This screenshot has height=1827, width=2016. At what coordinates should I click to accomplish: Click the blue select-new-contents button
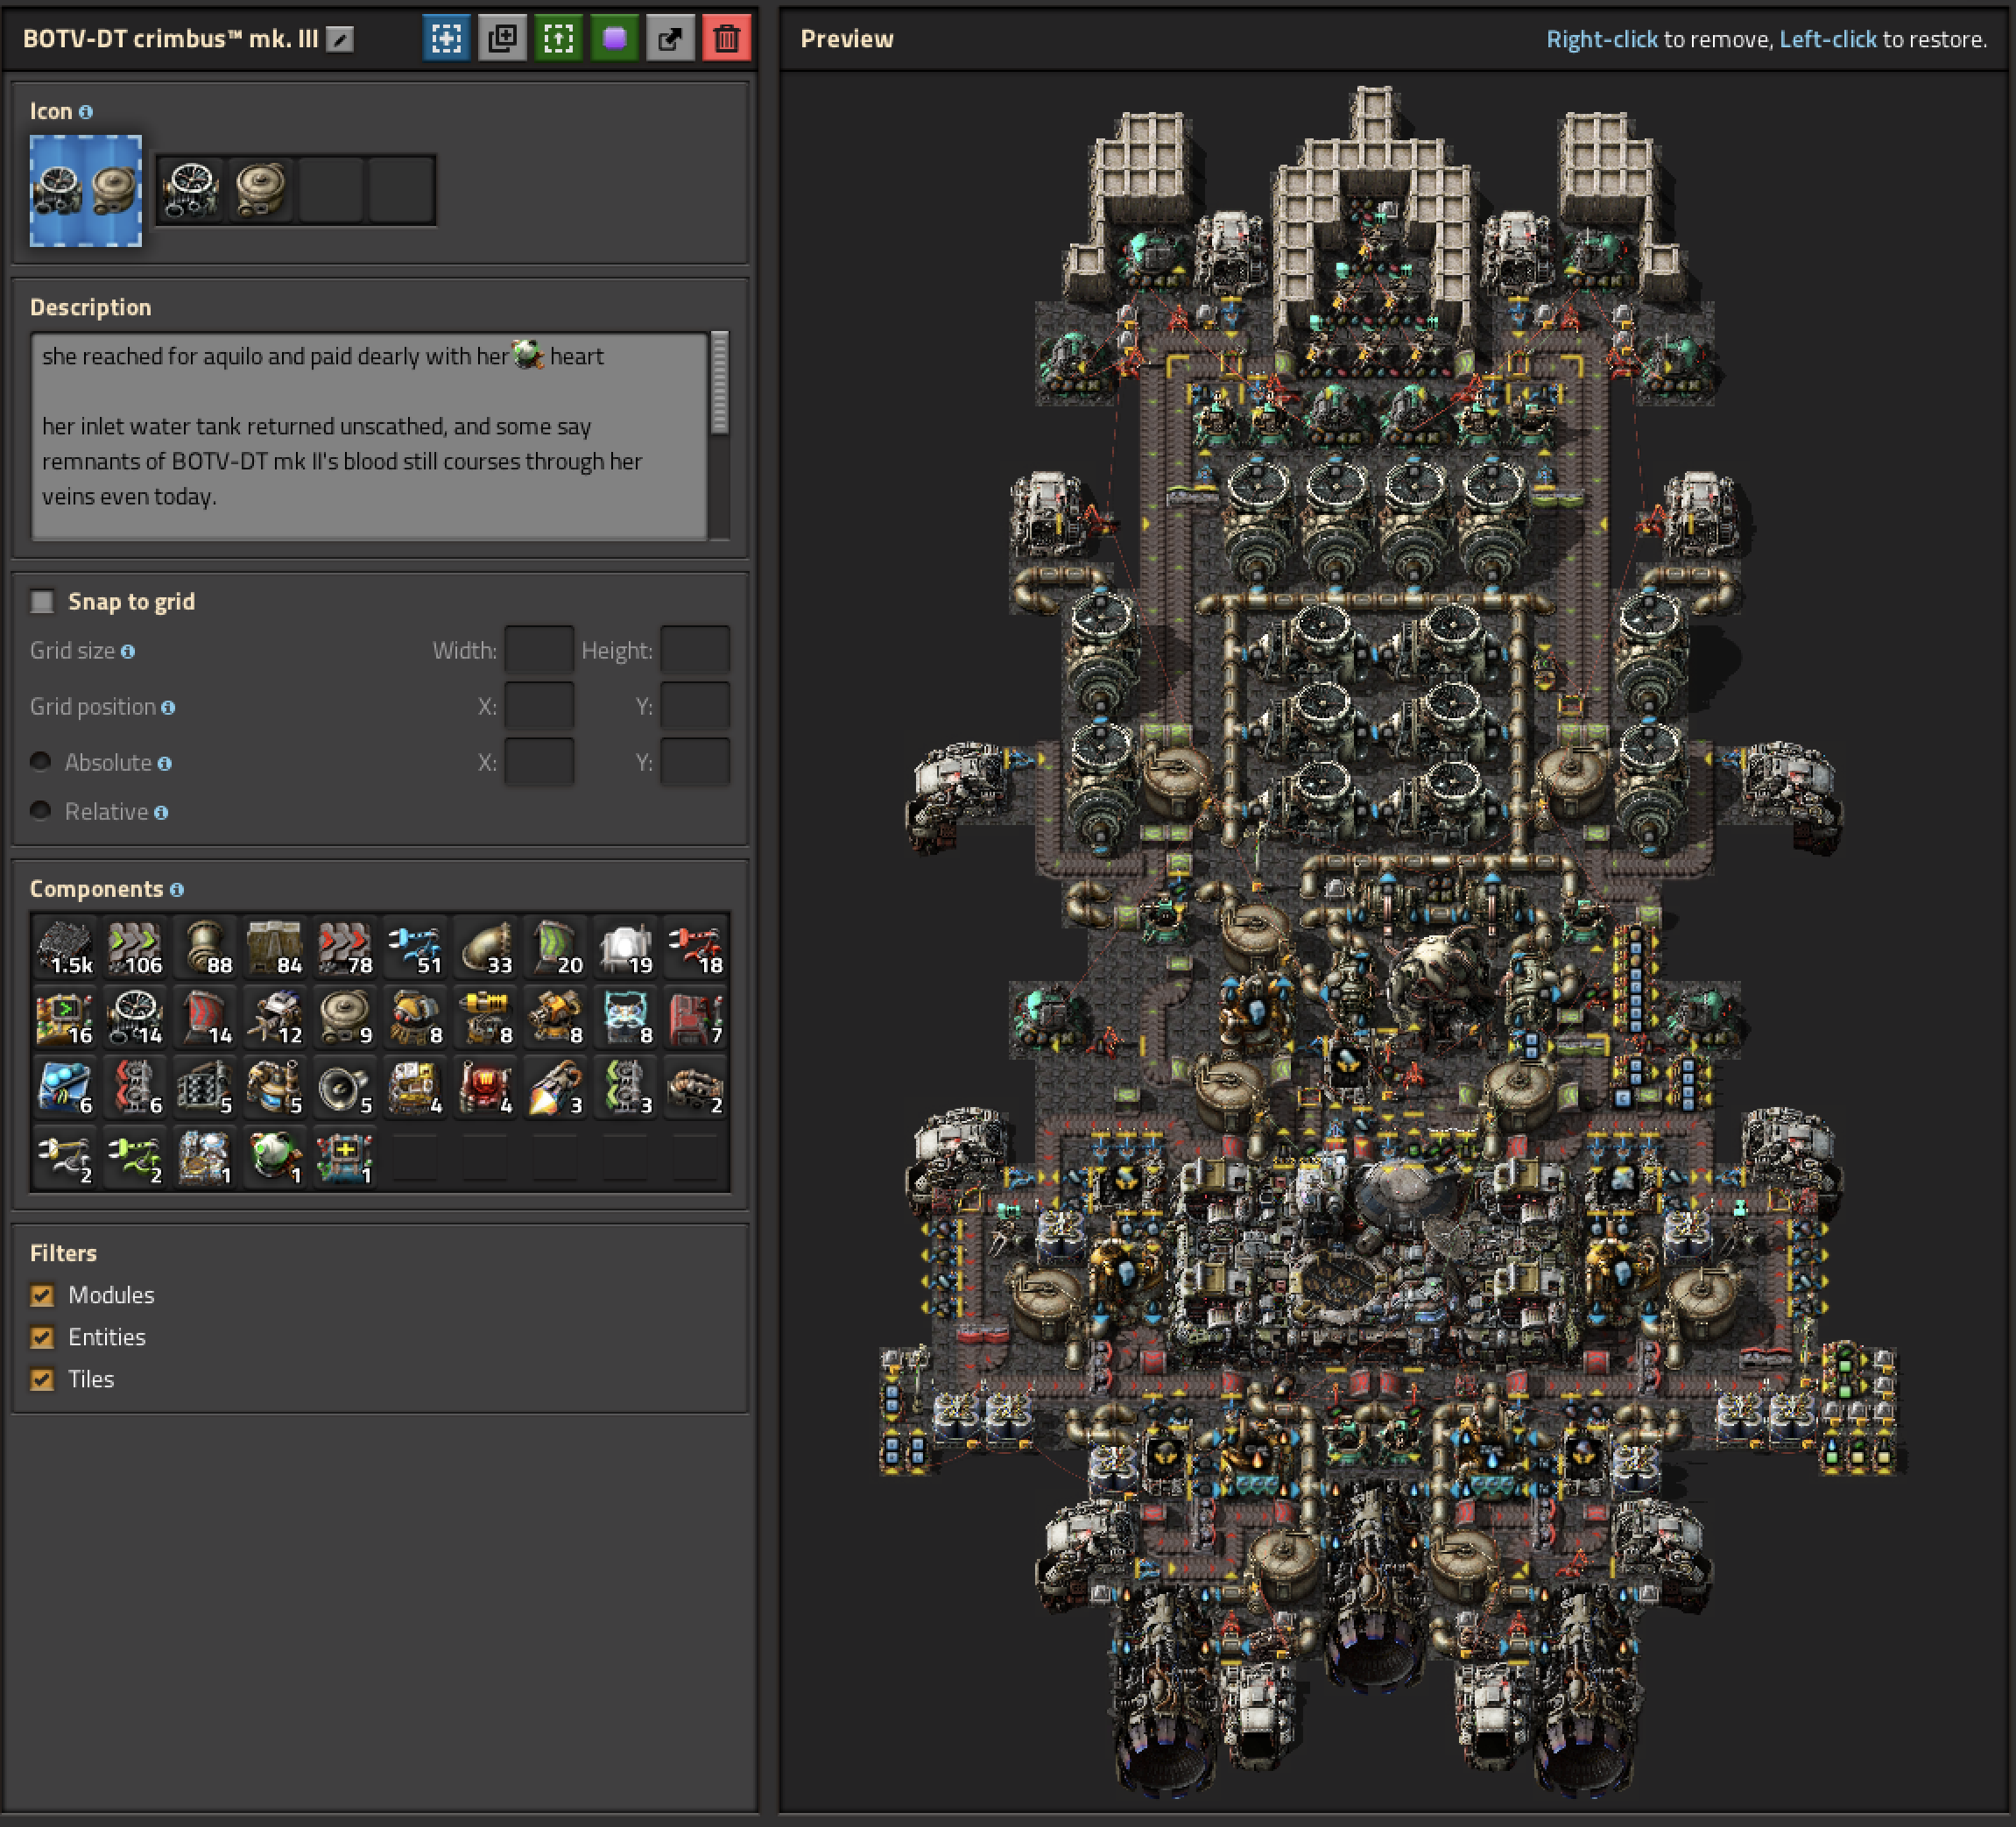click(x=446, y=39)
